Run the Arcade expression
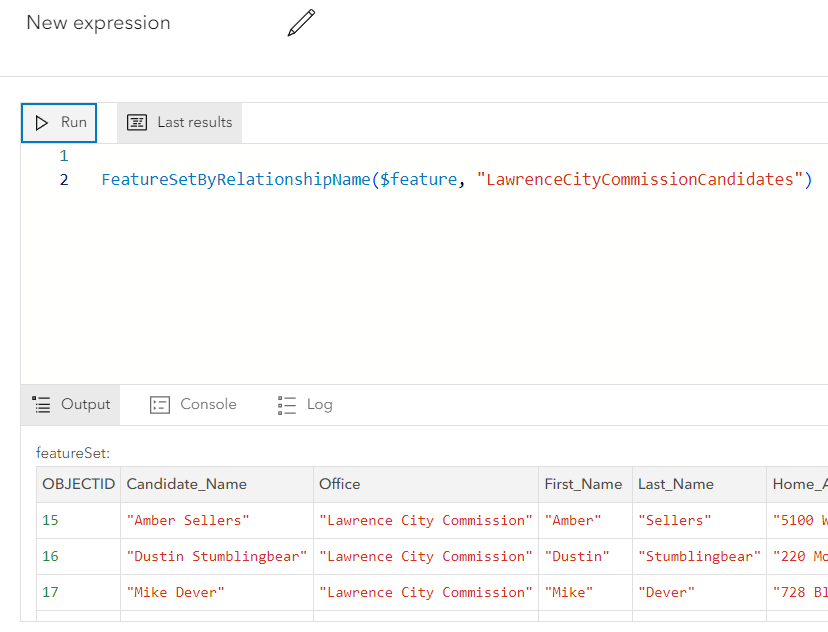 point(60,122)
